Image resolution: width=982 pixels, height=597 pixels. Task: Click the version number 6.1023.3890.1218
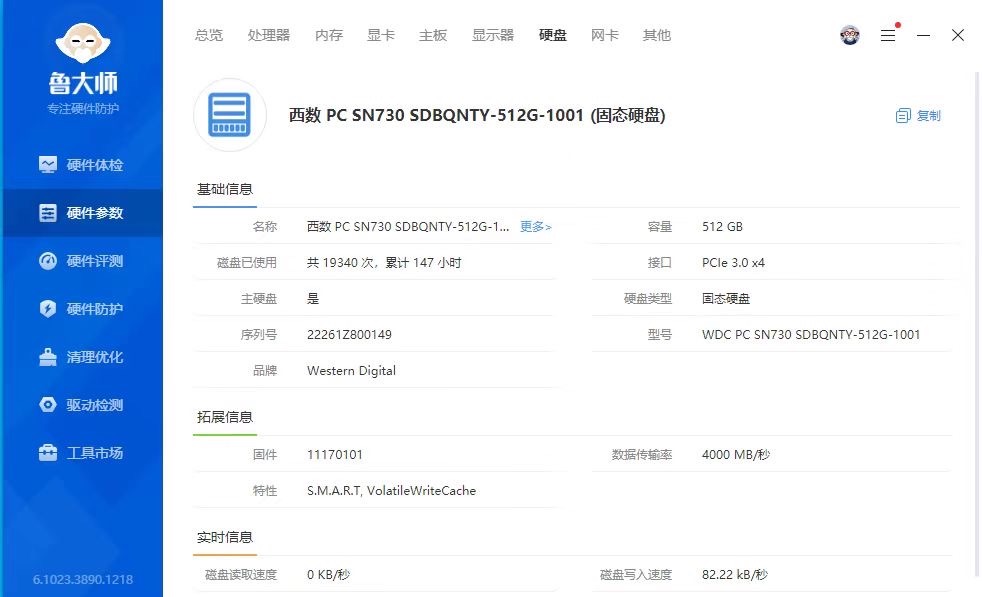(83, 579)
